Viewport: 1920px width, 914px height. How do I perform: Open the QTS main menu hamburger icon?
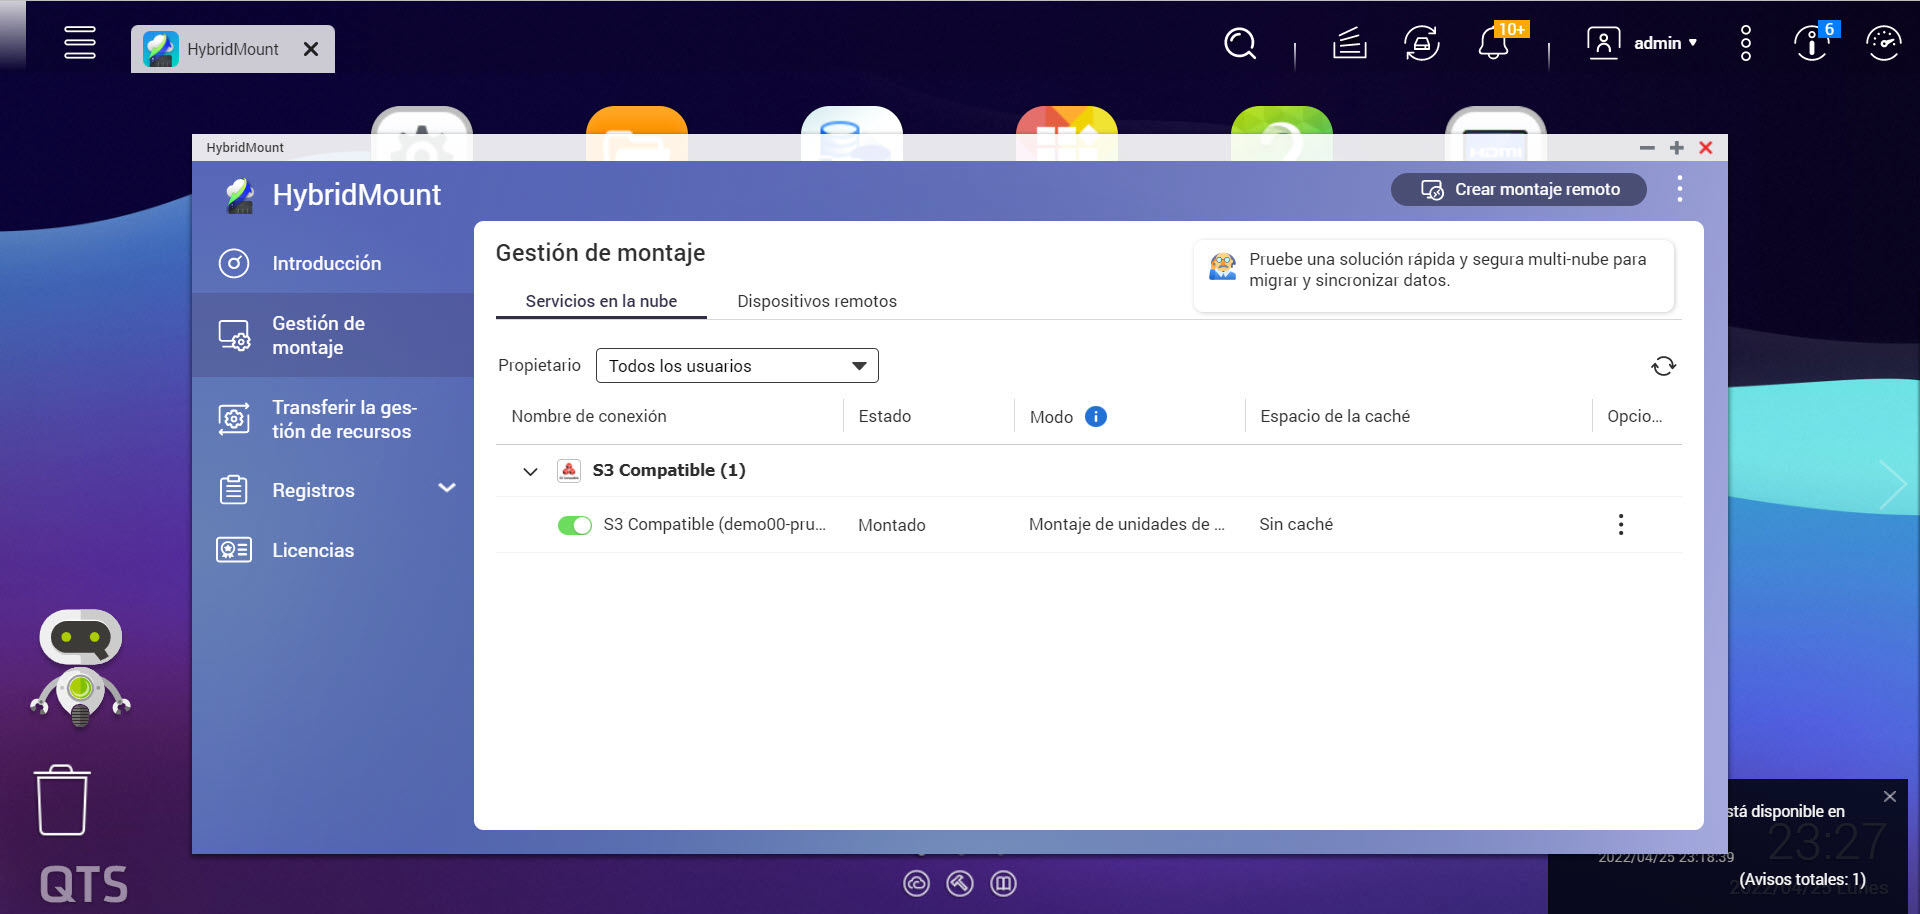[80, 43]
